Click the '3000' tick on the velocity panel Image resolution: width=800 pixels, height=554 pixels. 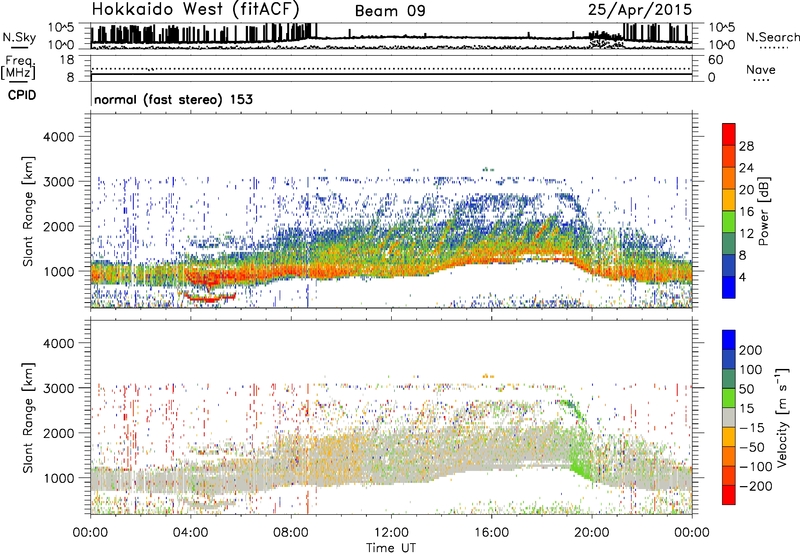pyautogui.click(x=59, y=388)
